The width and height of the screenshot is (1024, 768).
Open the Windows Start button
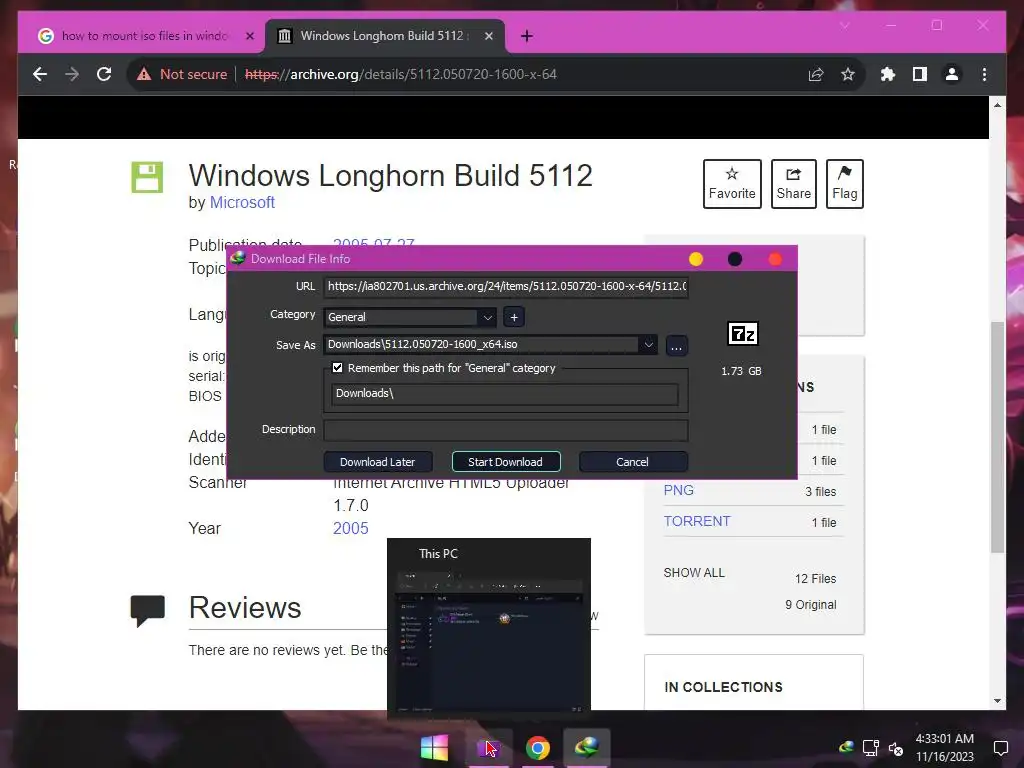click(x=434, y=748)
